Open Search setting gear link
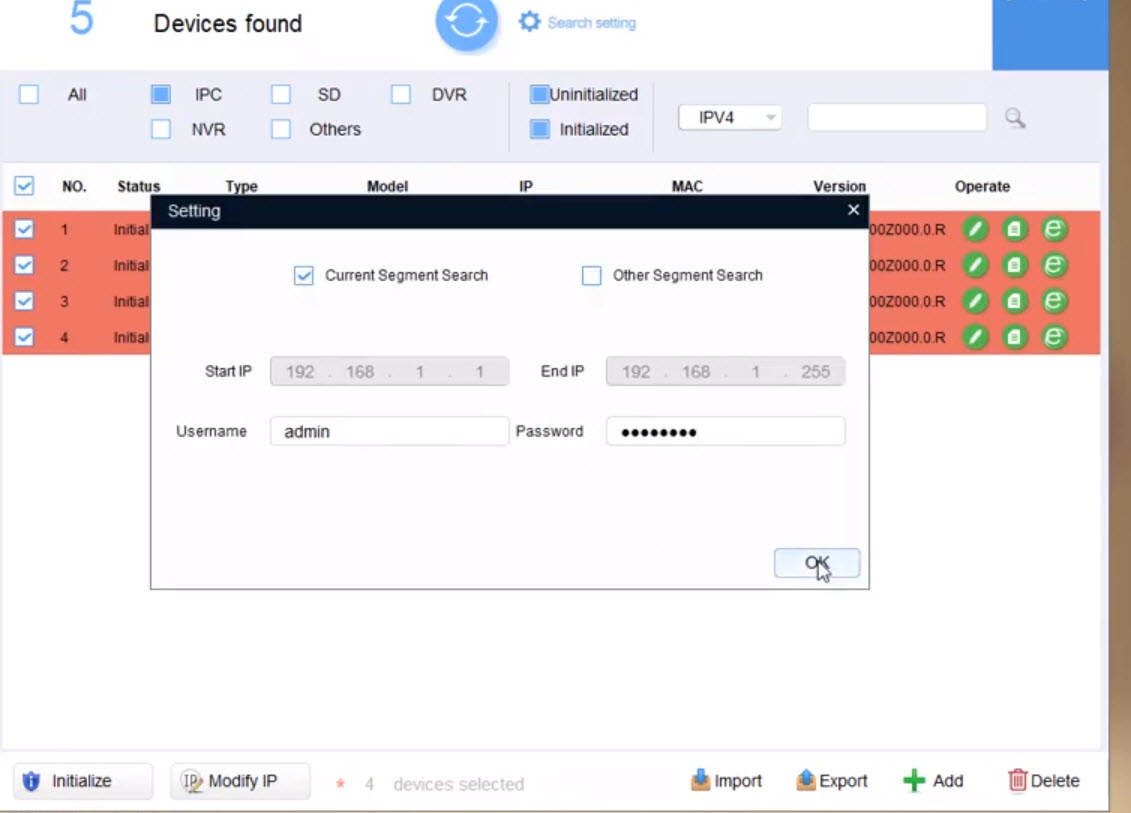Screen dimensions: 1131x813 click(577, 22)
